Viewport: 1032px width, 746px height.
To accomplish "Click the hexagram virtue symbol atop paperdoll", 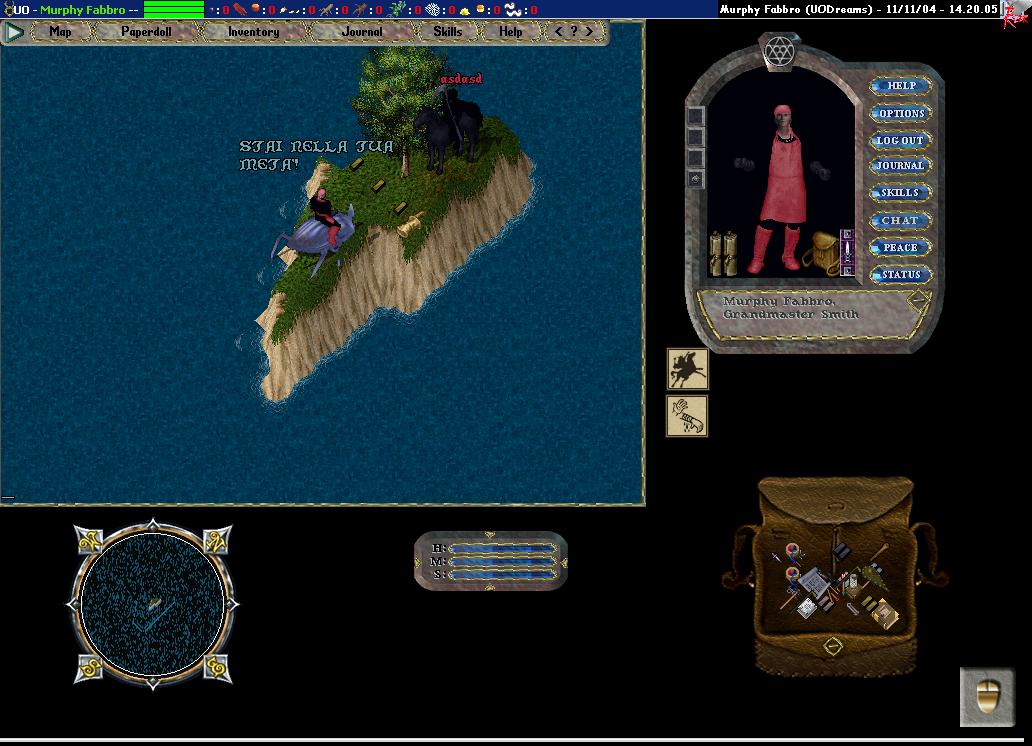I will pos(777,49).
